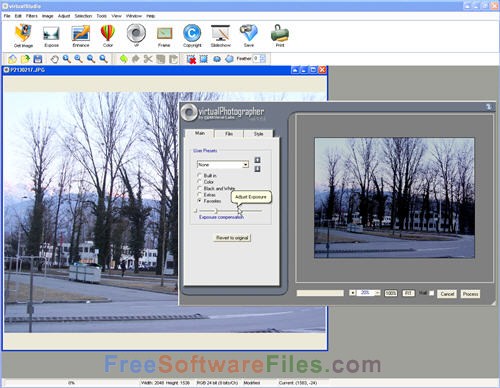Click the 100% zoom button
Image resolution: width=500 pixels, height=388 pixels.
tap(391, 293)
